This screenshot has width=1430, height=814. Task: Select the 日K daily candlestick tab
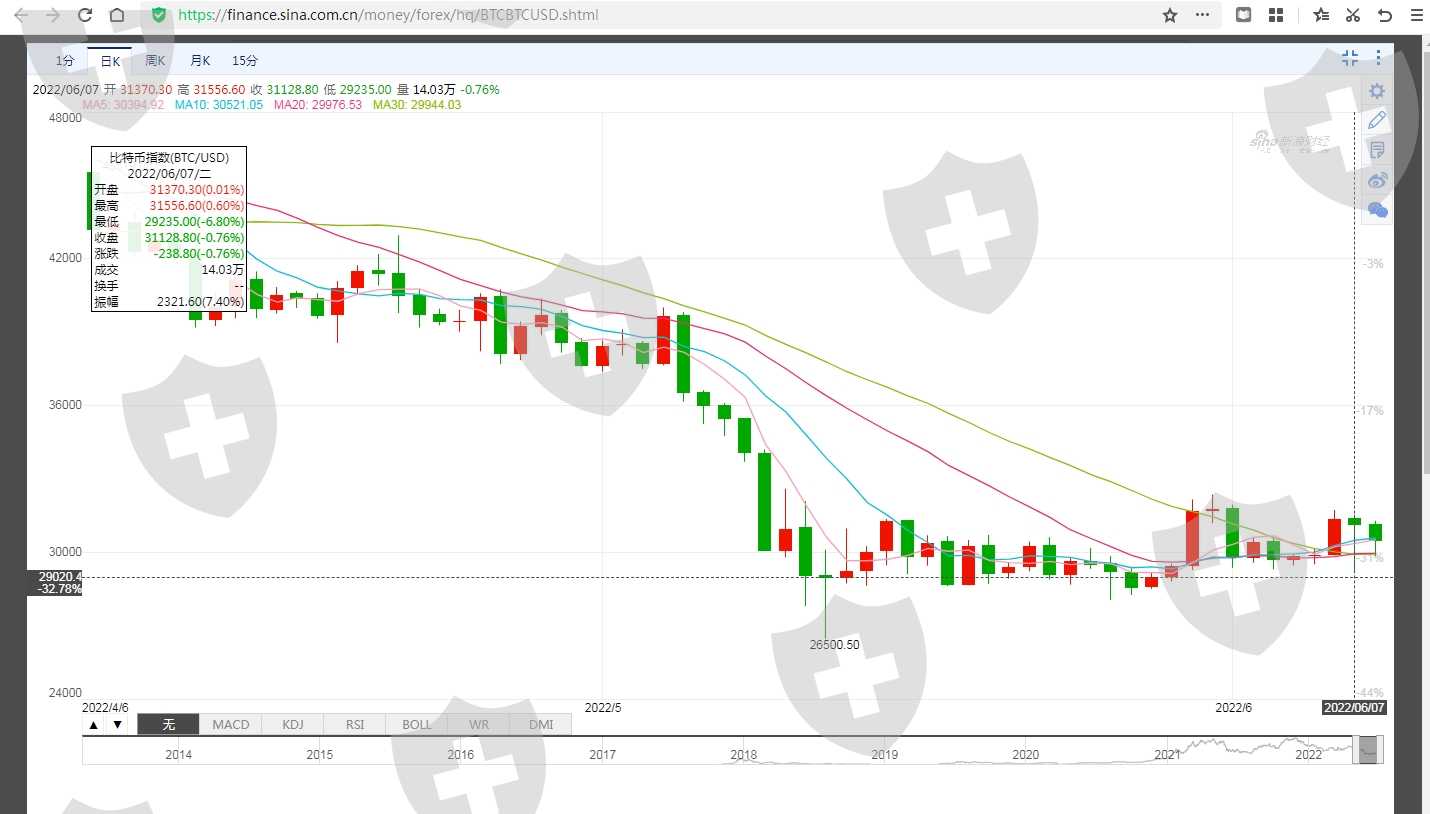109,61
